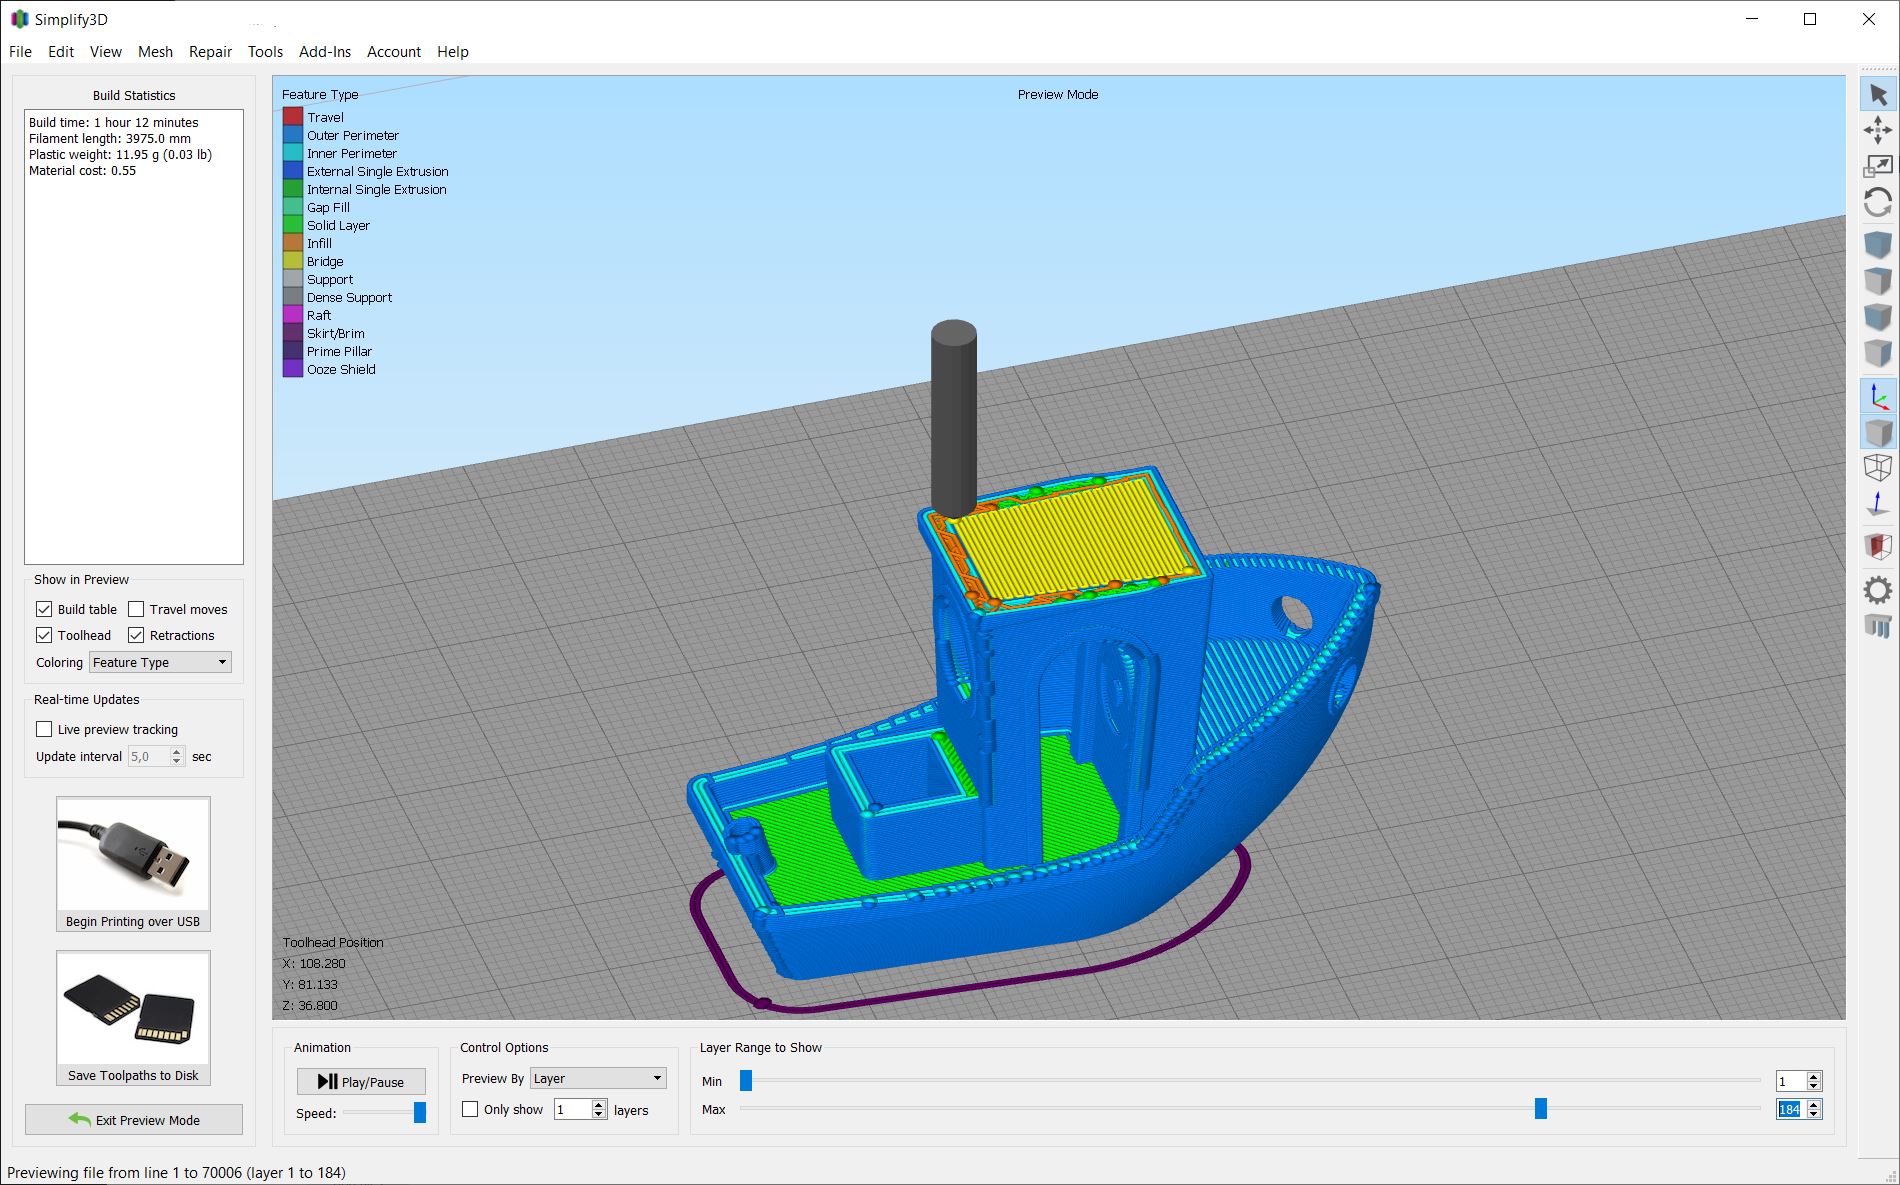Viewport: 1900px width, 1185px height.
Task: Switch to the front view cube
Action: pyautogui.click(x=1878, y=317)
